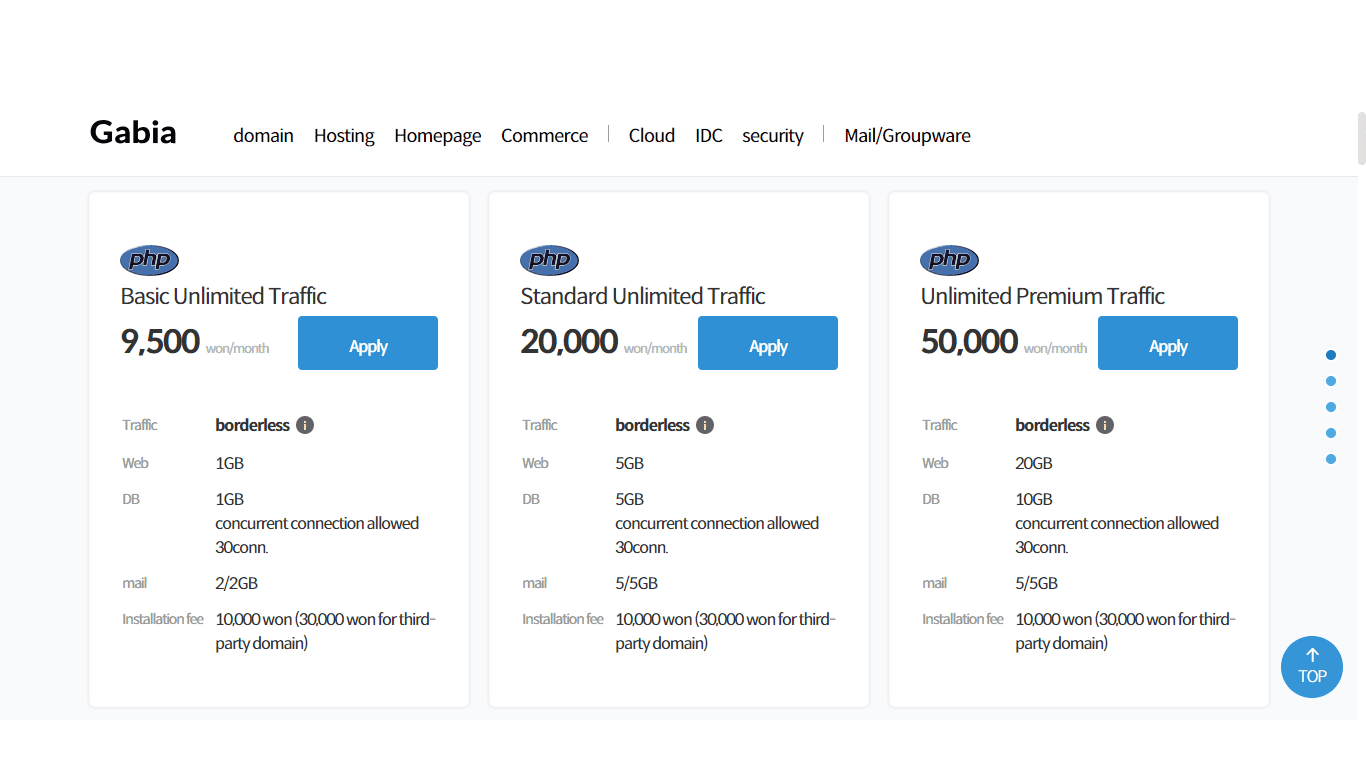1366x768 pixels.
Task: Click the PHP logo on Standard Unlimited Traffic card
Action: (549, 261)
